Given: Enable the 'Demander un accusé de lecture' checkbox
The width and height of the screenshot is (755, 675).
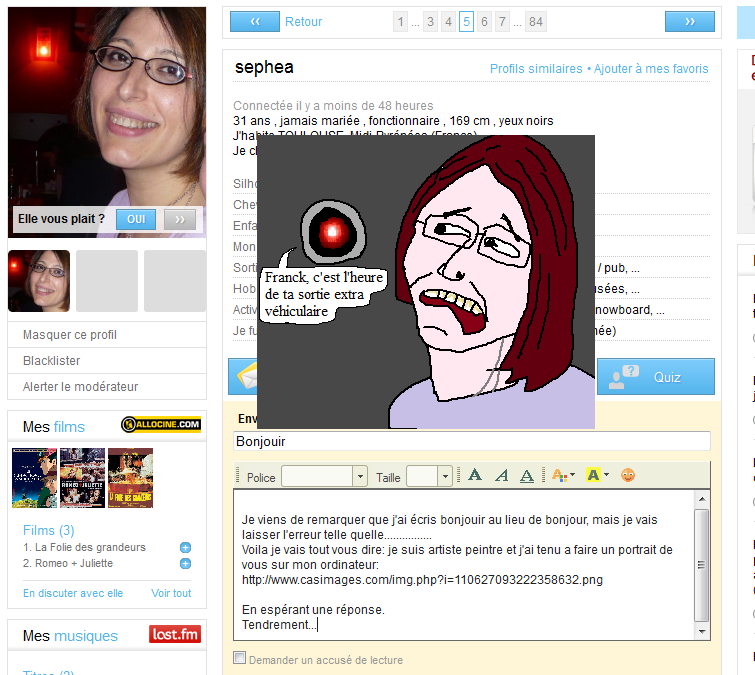Looking at the screenshot, I should point(239,658).
